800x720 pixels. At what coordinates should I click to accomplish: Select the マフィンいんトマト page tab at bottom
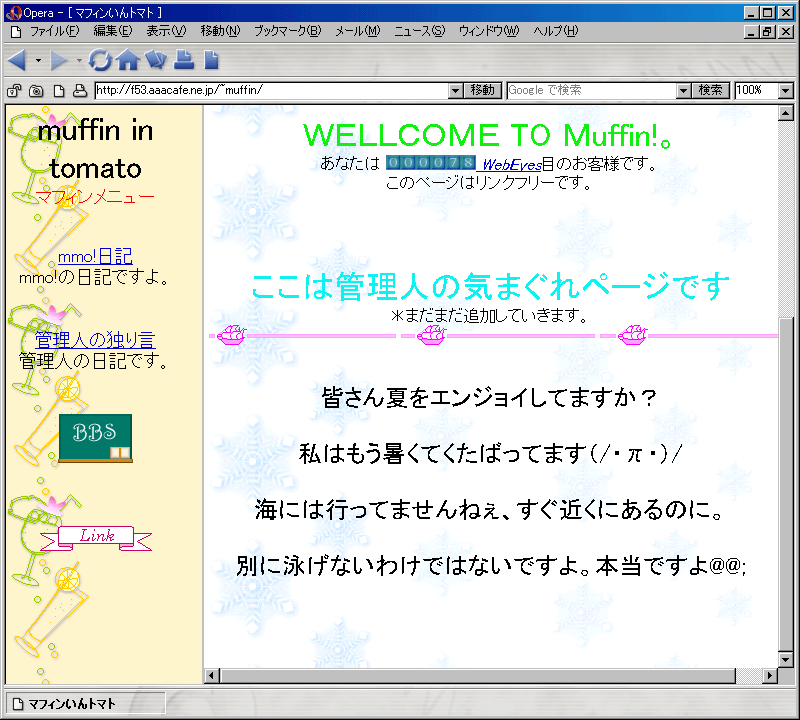[x=85, y=704]
